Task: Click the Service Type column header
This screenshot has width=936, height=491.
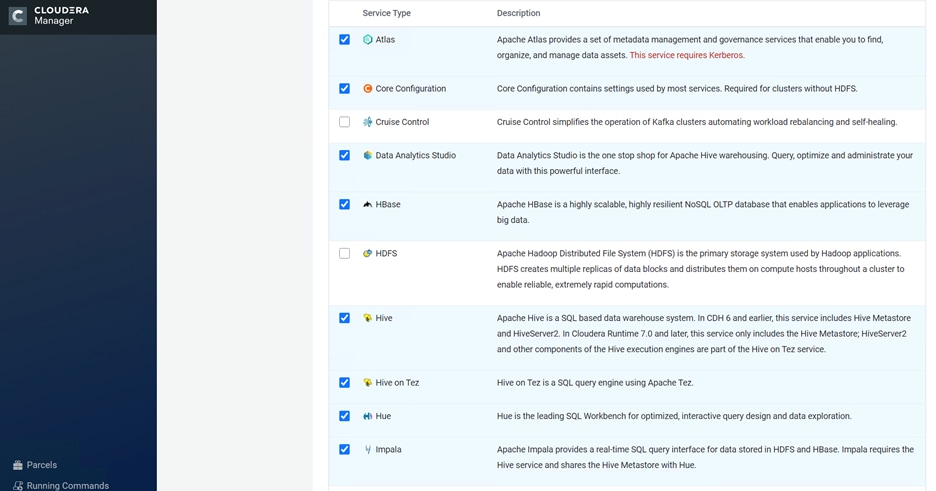Action: coord(386,13)
